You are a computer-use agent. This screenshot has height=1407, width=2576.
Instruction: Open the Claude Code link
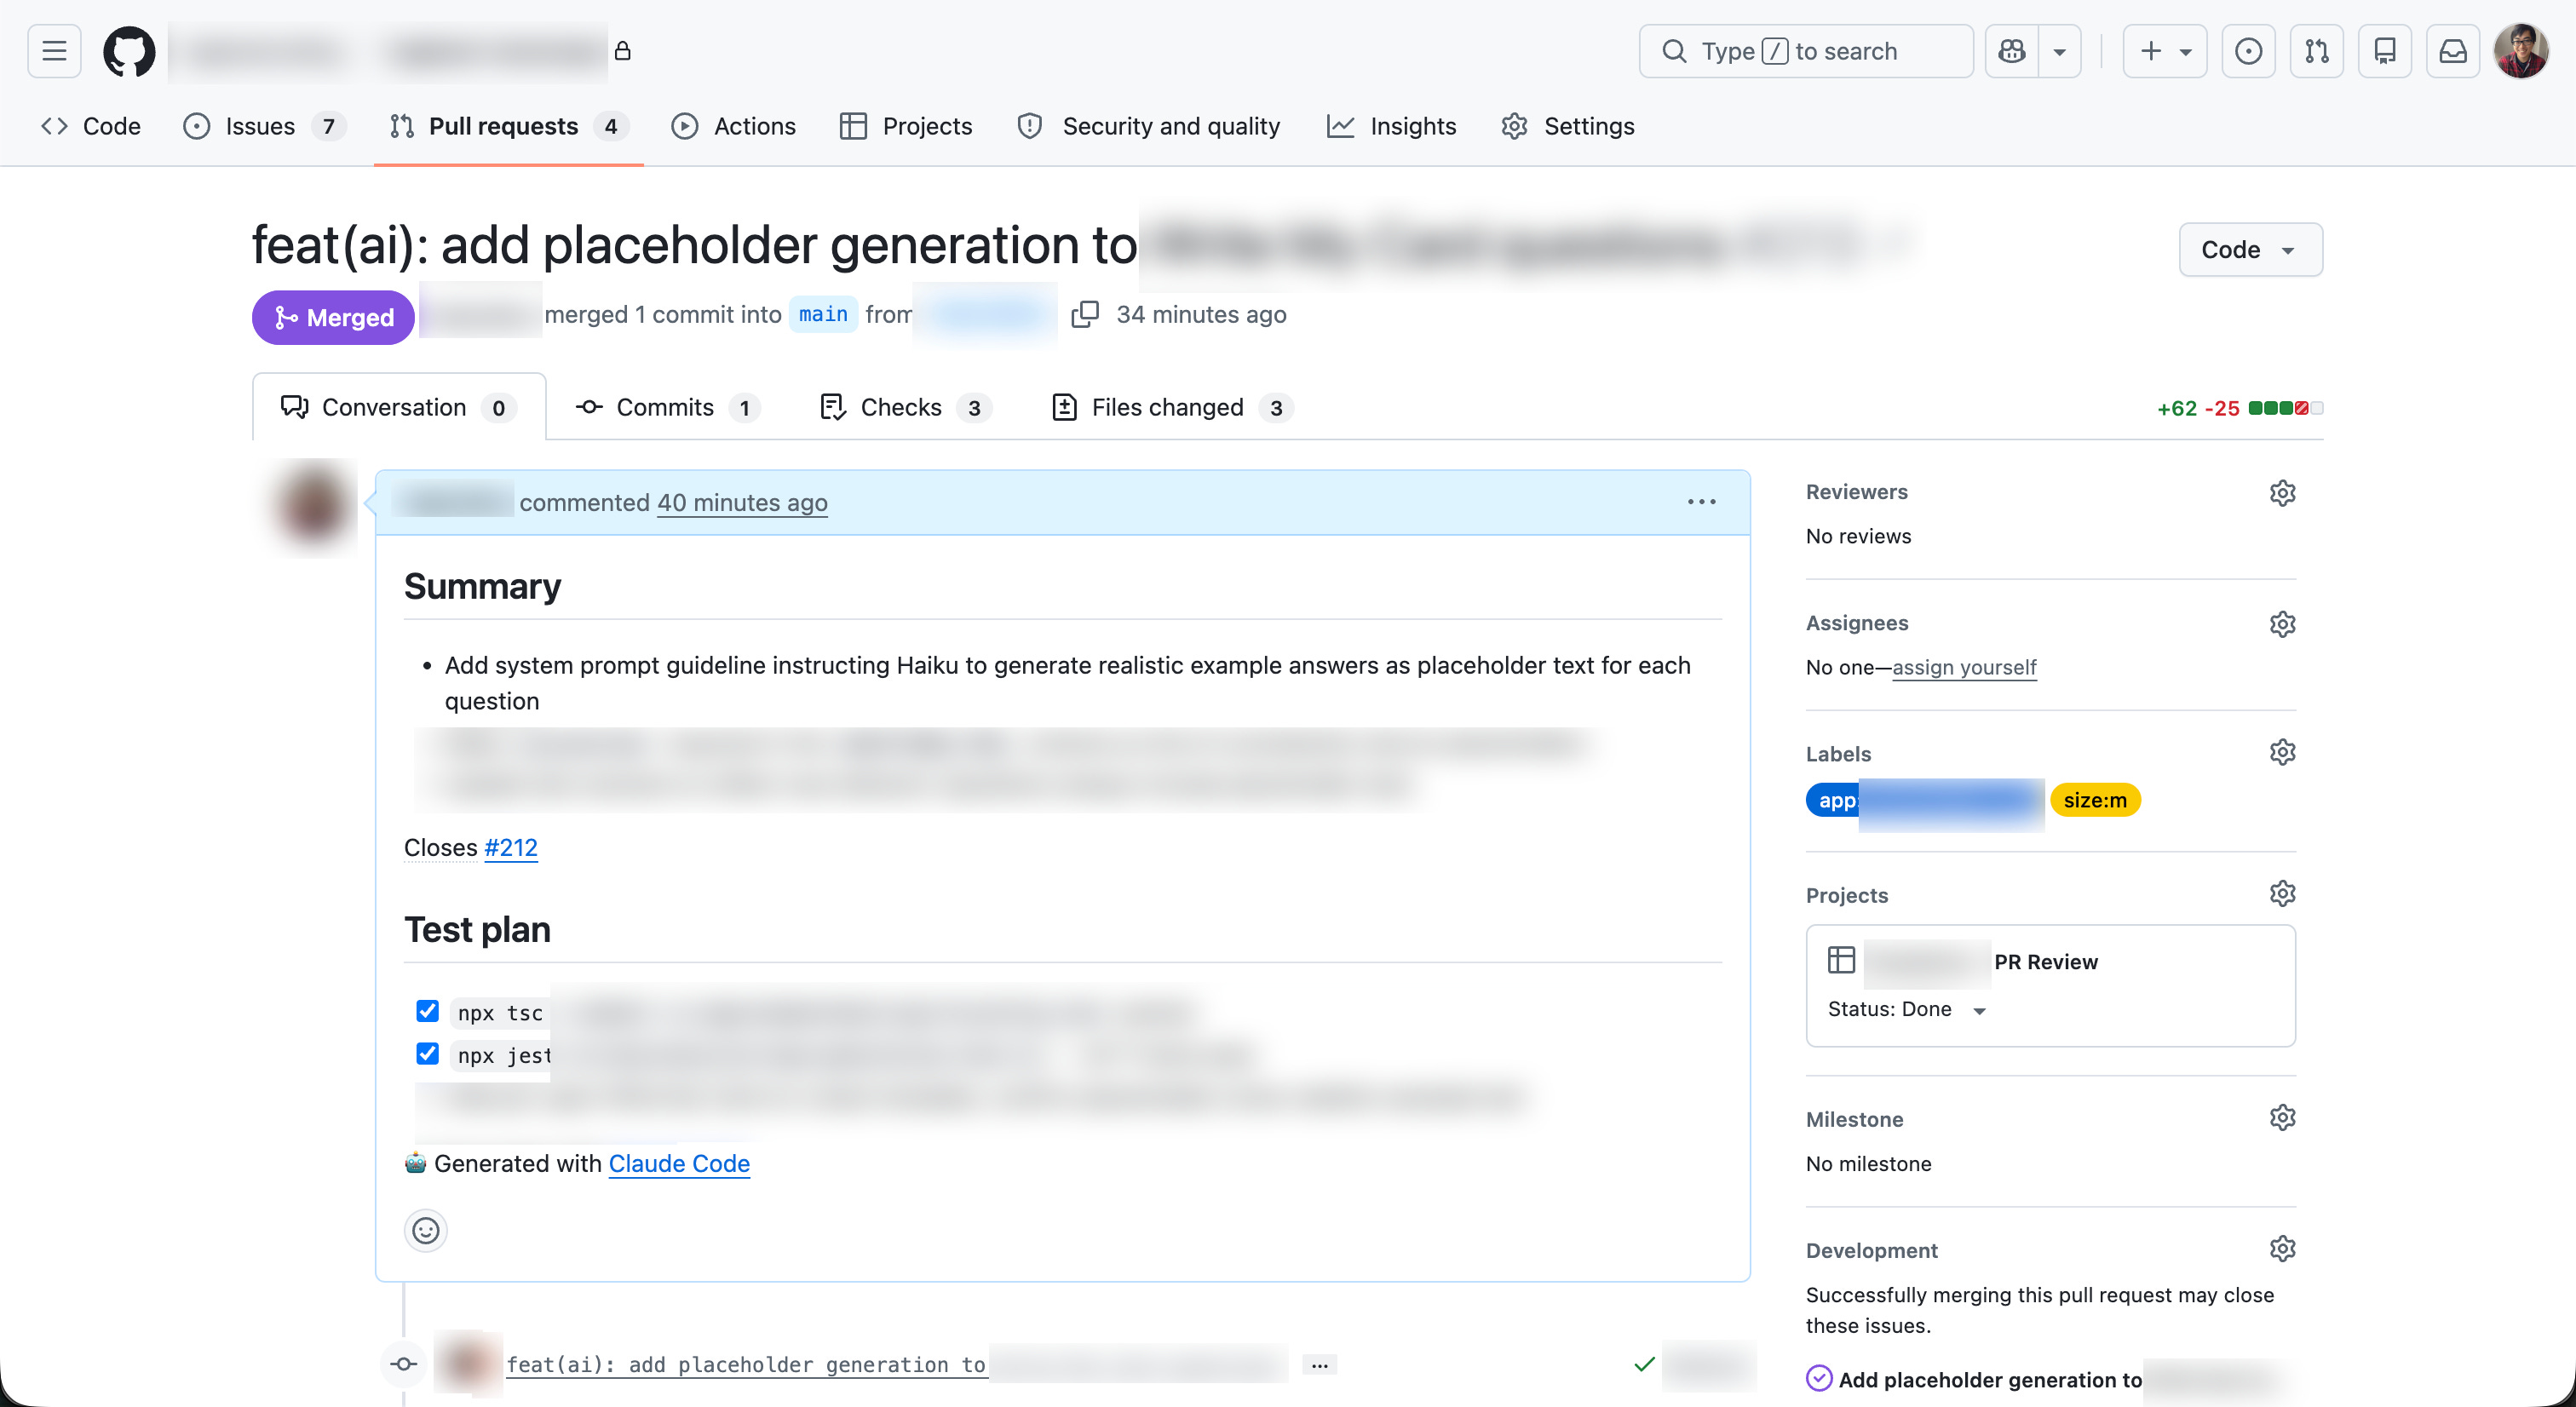click(x=679, y=1164)
